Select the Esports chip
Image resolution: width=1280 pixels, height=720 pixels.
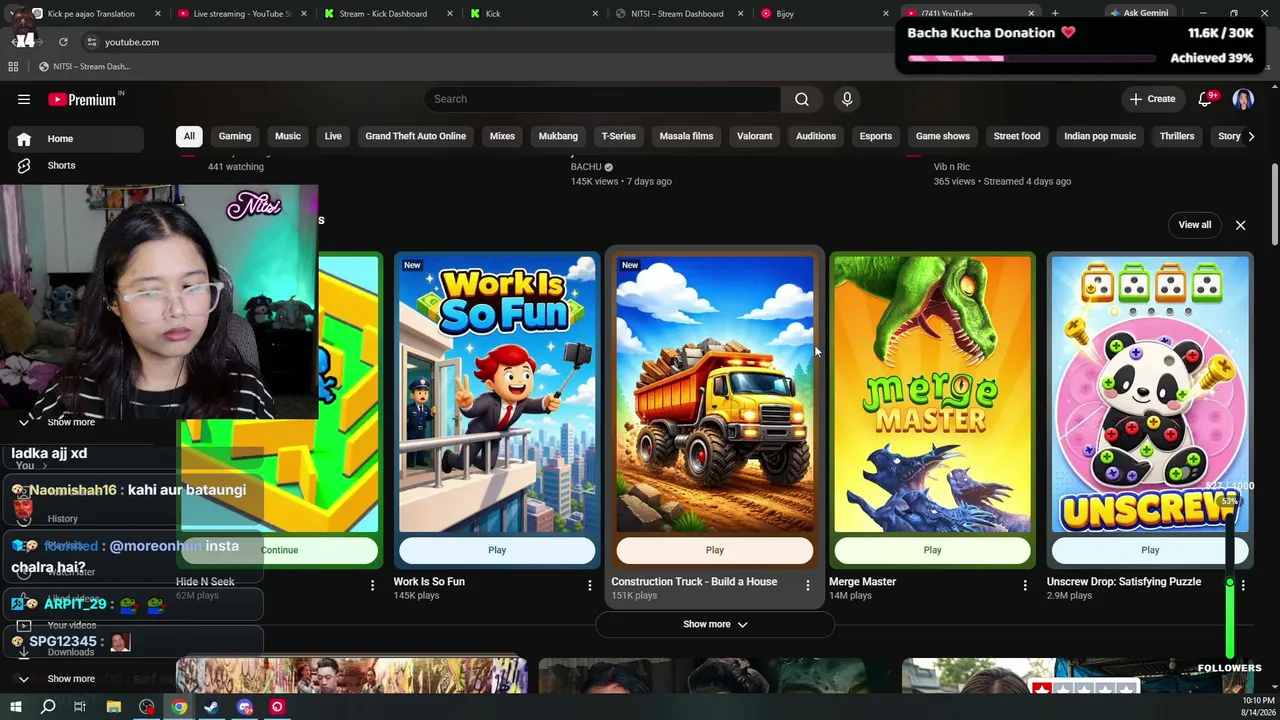(x=876, y=136)
